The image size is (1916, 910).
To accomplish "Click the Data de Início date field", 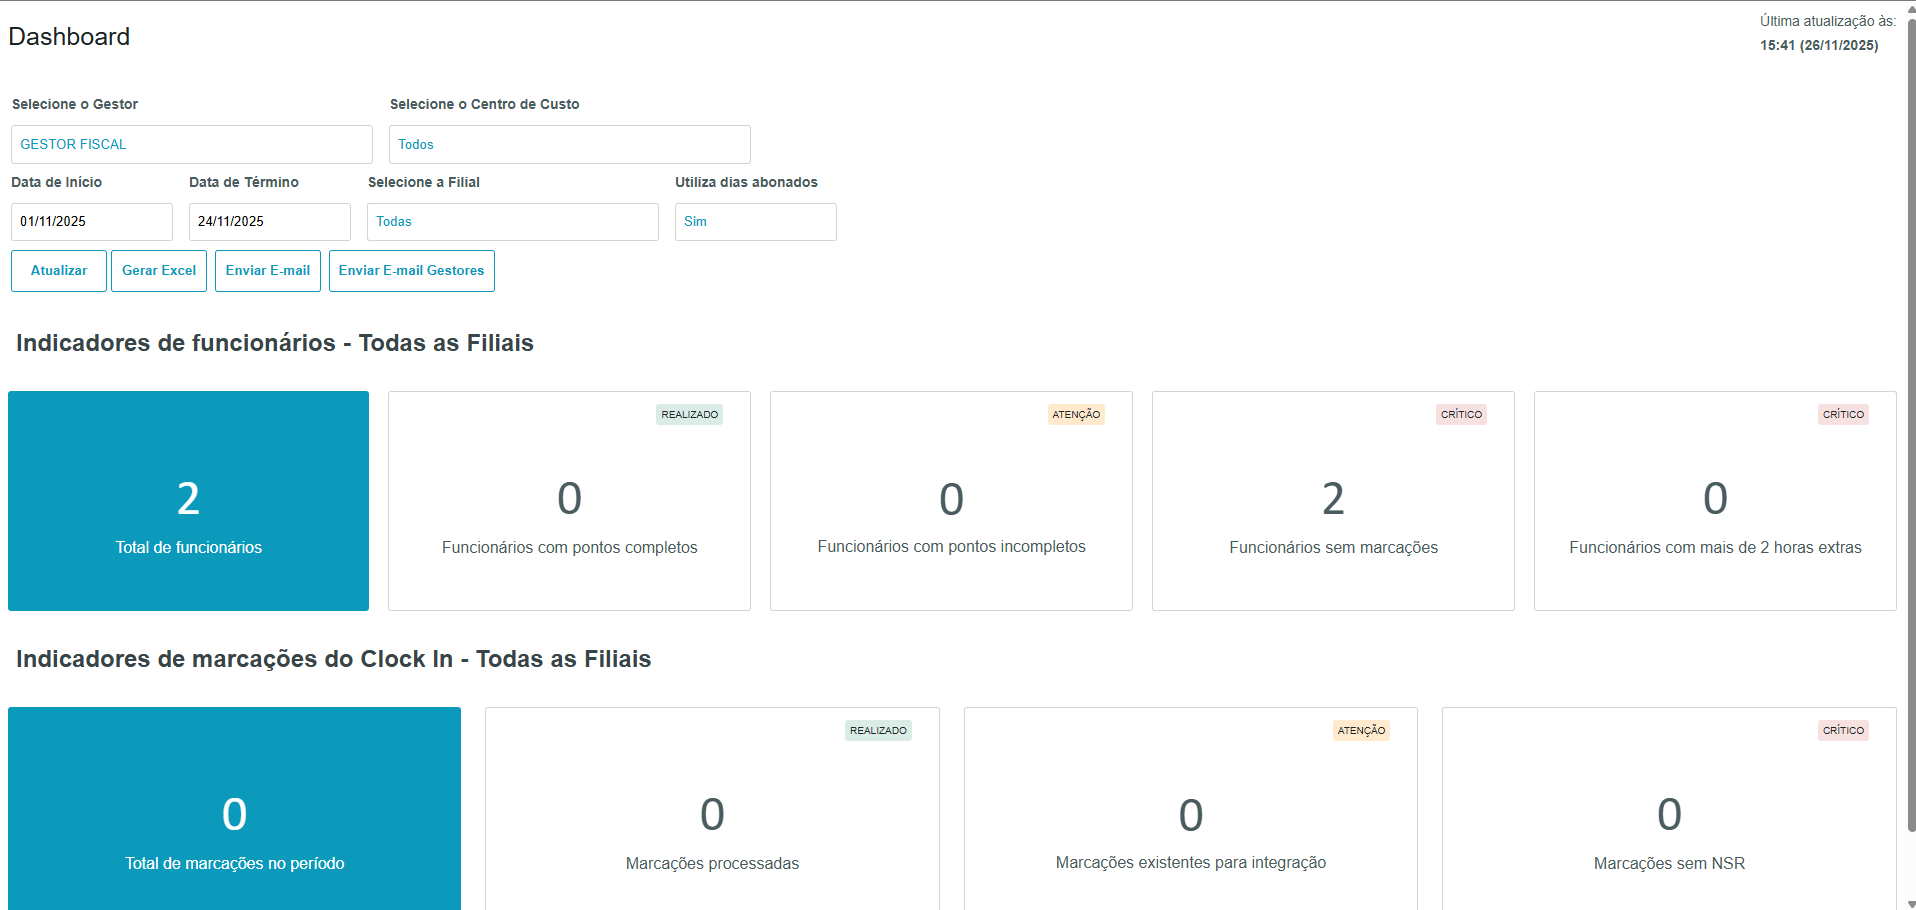I will click(x=91, y=222).
